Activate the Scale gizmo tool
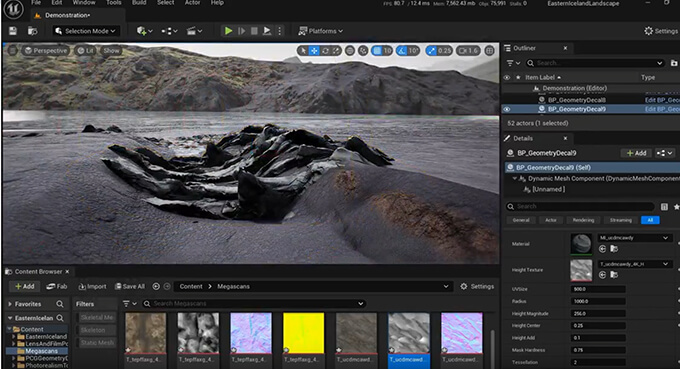Image resolution: width=680 pixels, height=369 pixels. point(336,51)
